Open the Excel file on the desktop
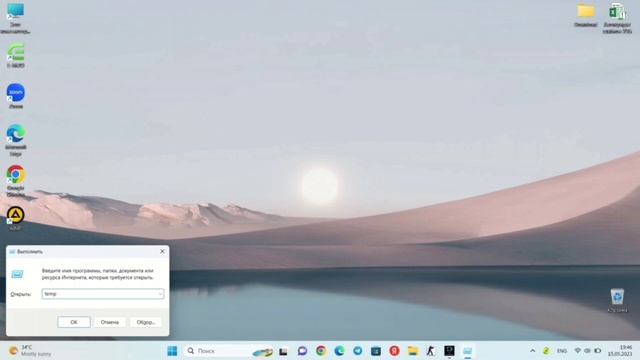640x360 pixels. click(617, 18)
